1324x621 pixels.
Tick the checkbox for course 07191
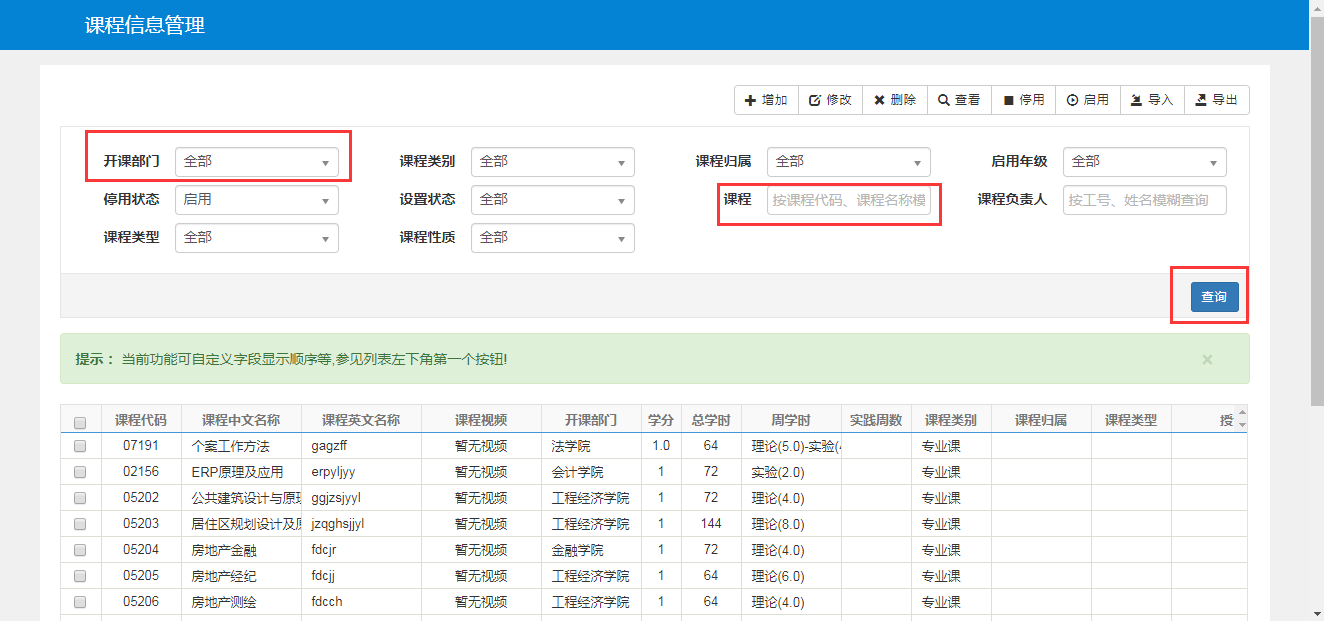pyautogui.click(x=80, y=446)
